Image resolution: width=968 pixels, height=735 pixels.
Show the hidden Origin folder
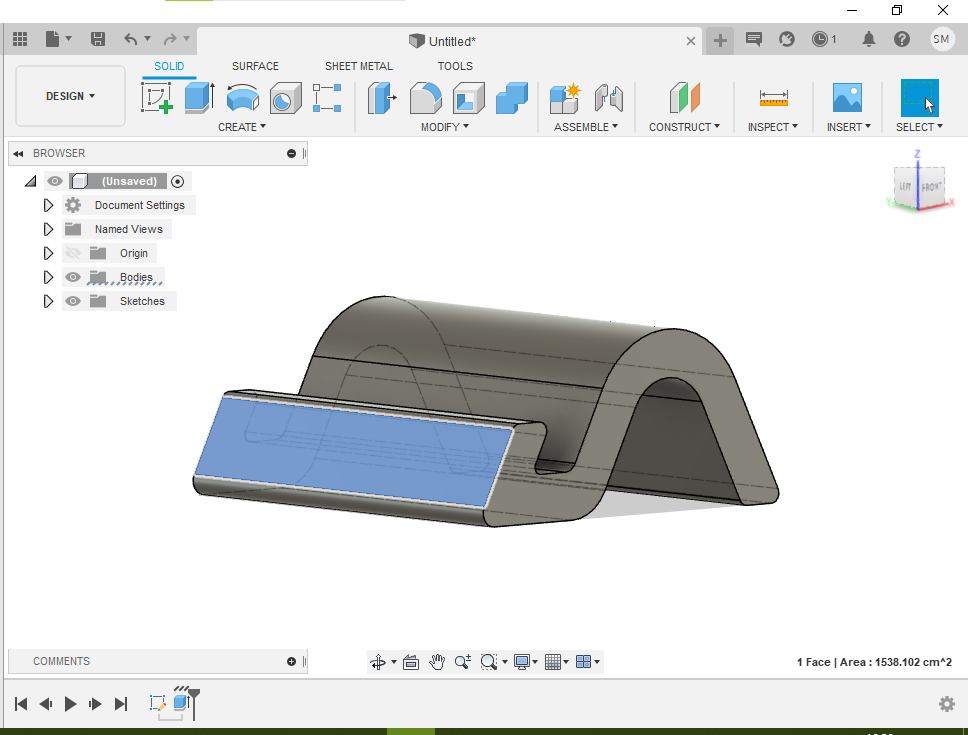coord(73,253)
